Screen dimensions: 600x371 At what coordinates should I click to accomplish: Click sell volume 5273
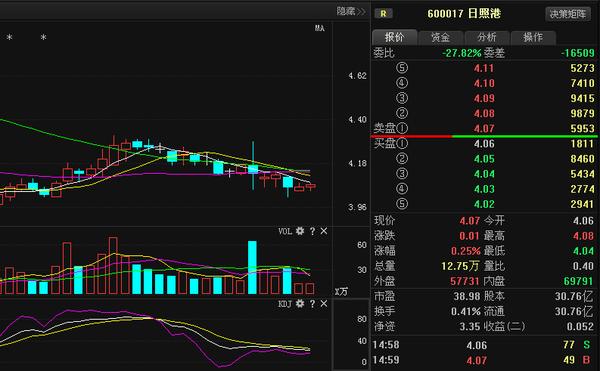582,68
